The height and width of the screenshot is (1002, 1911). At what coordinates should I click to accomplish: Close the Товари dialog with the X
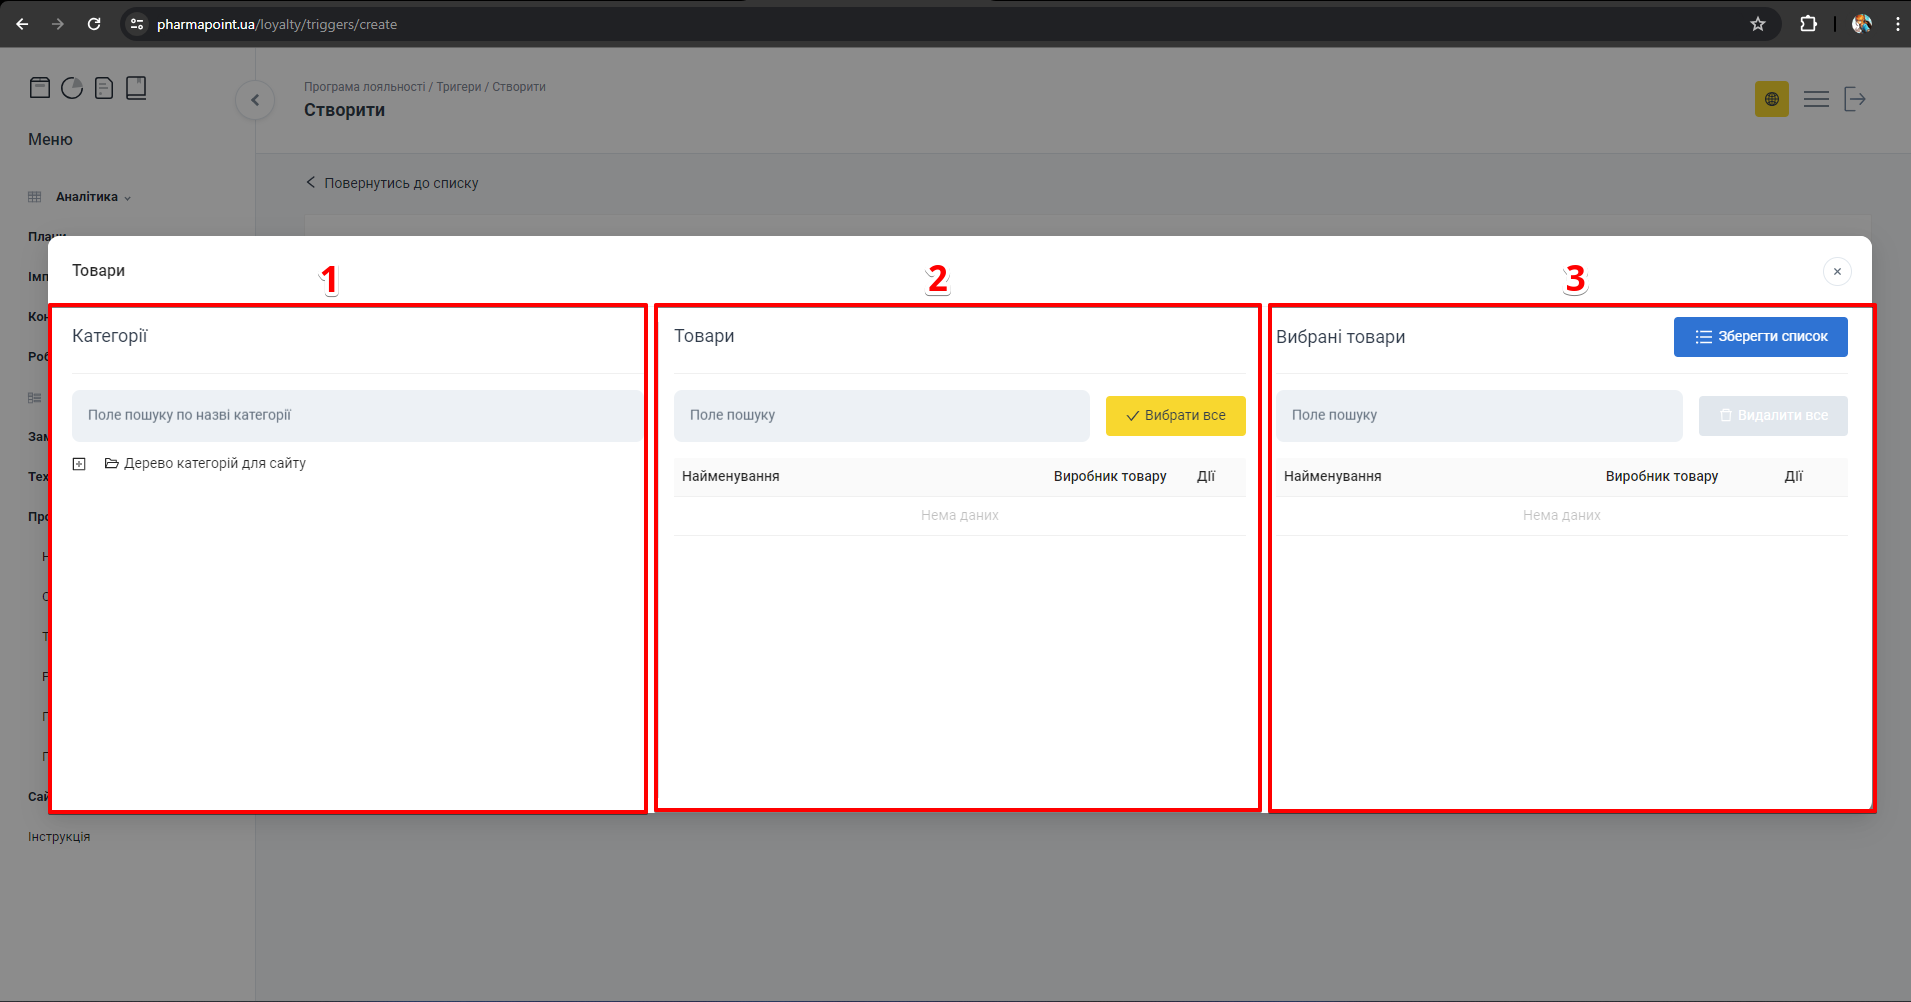point(1837,272)
